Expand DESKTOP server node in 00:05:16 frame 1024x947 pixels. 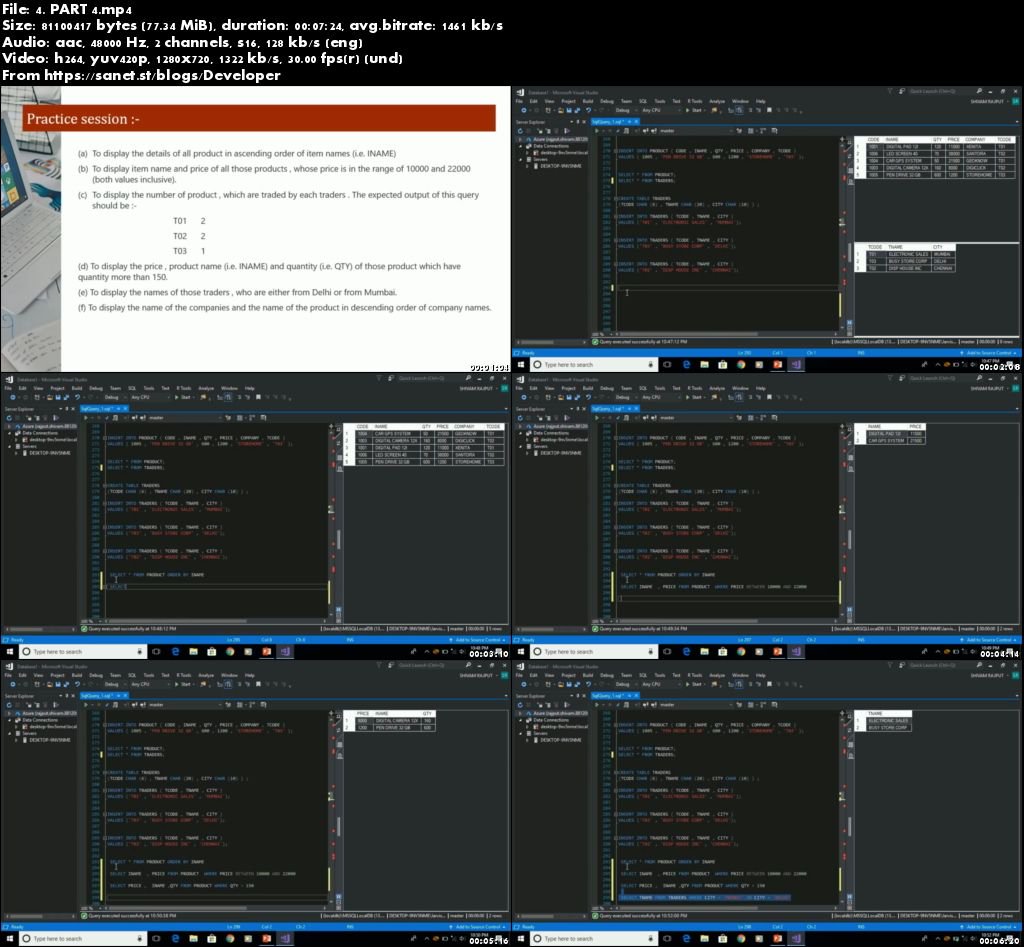point(16,740)
